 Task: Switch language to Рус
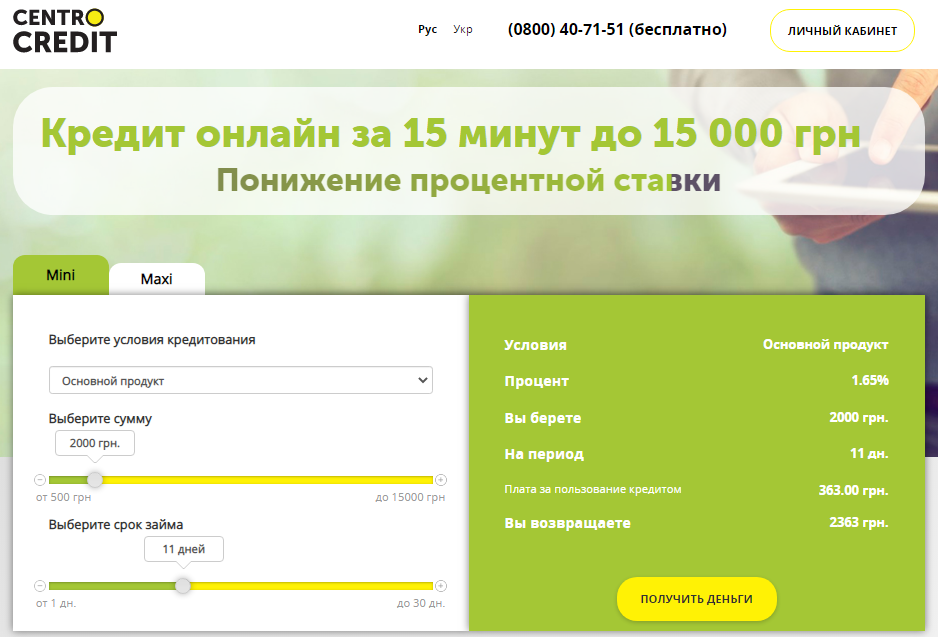coord(427,29)
